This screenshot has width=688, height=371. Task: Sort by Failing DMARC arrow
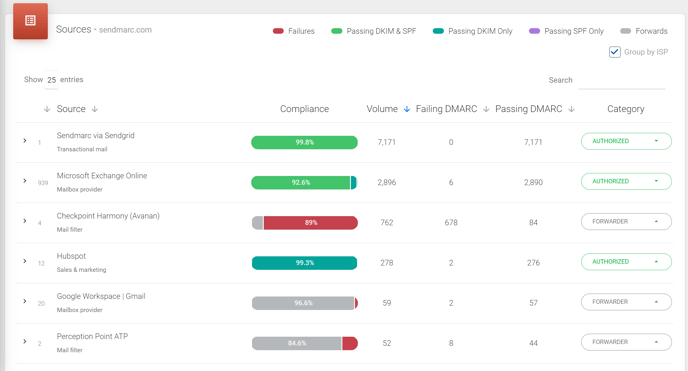[486, 109]
